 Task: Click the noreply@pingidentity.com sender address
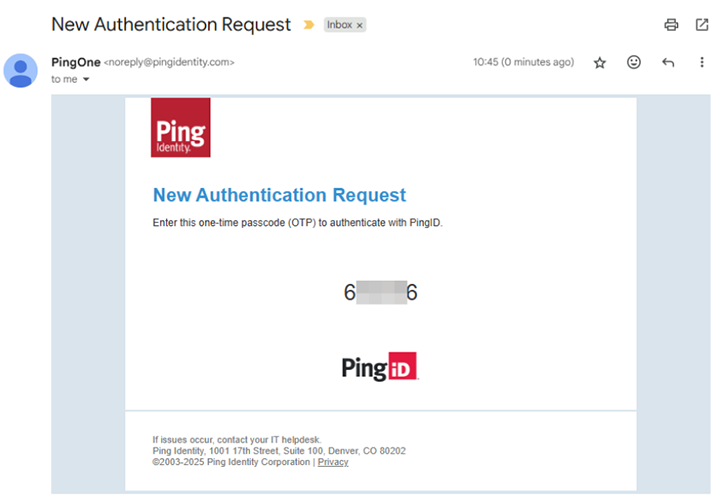coord(169,62)
